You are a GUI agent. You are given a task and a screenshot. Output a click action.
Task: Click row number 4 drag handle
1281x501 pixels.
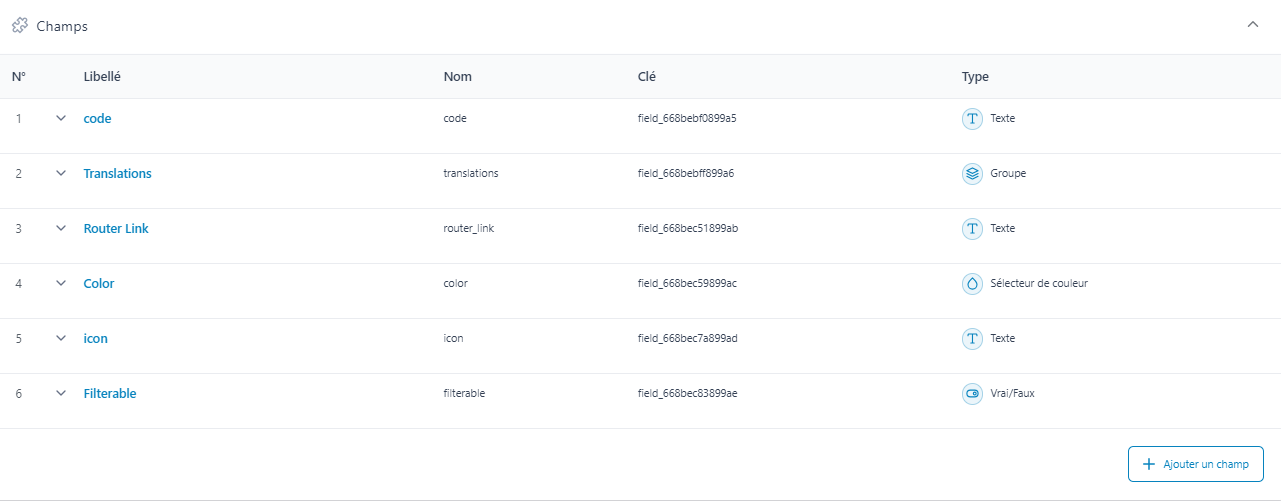19,284
